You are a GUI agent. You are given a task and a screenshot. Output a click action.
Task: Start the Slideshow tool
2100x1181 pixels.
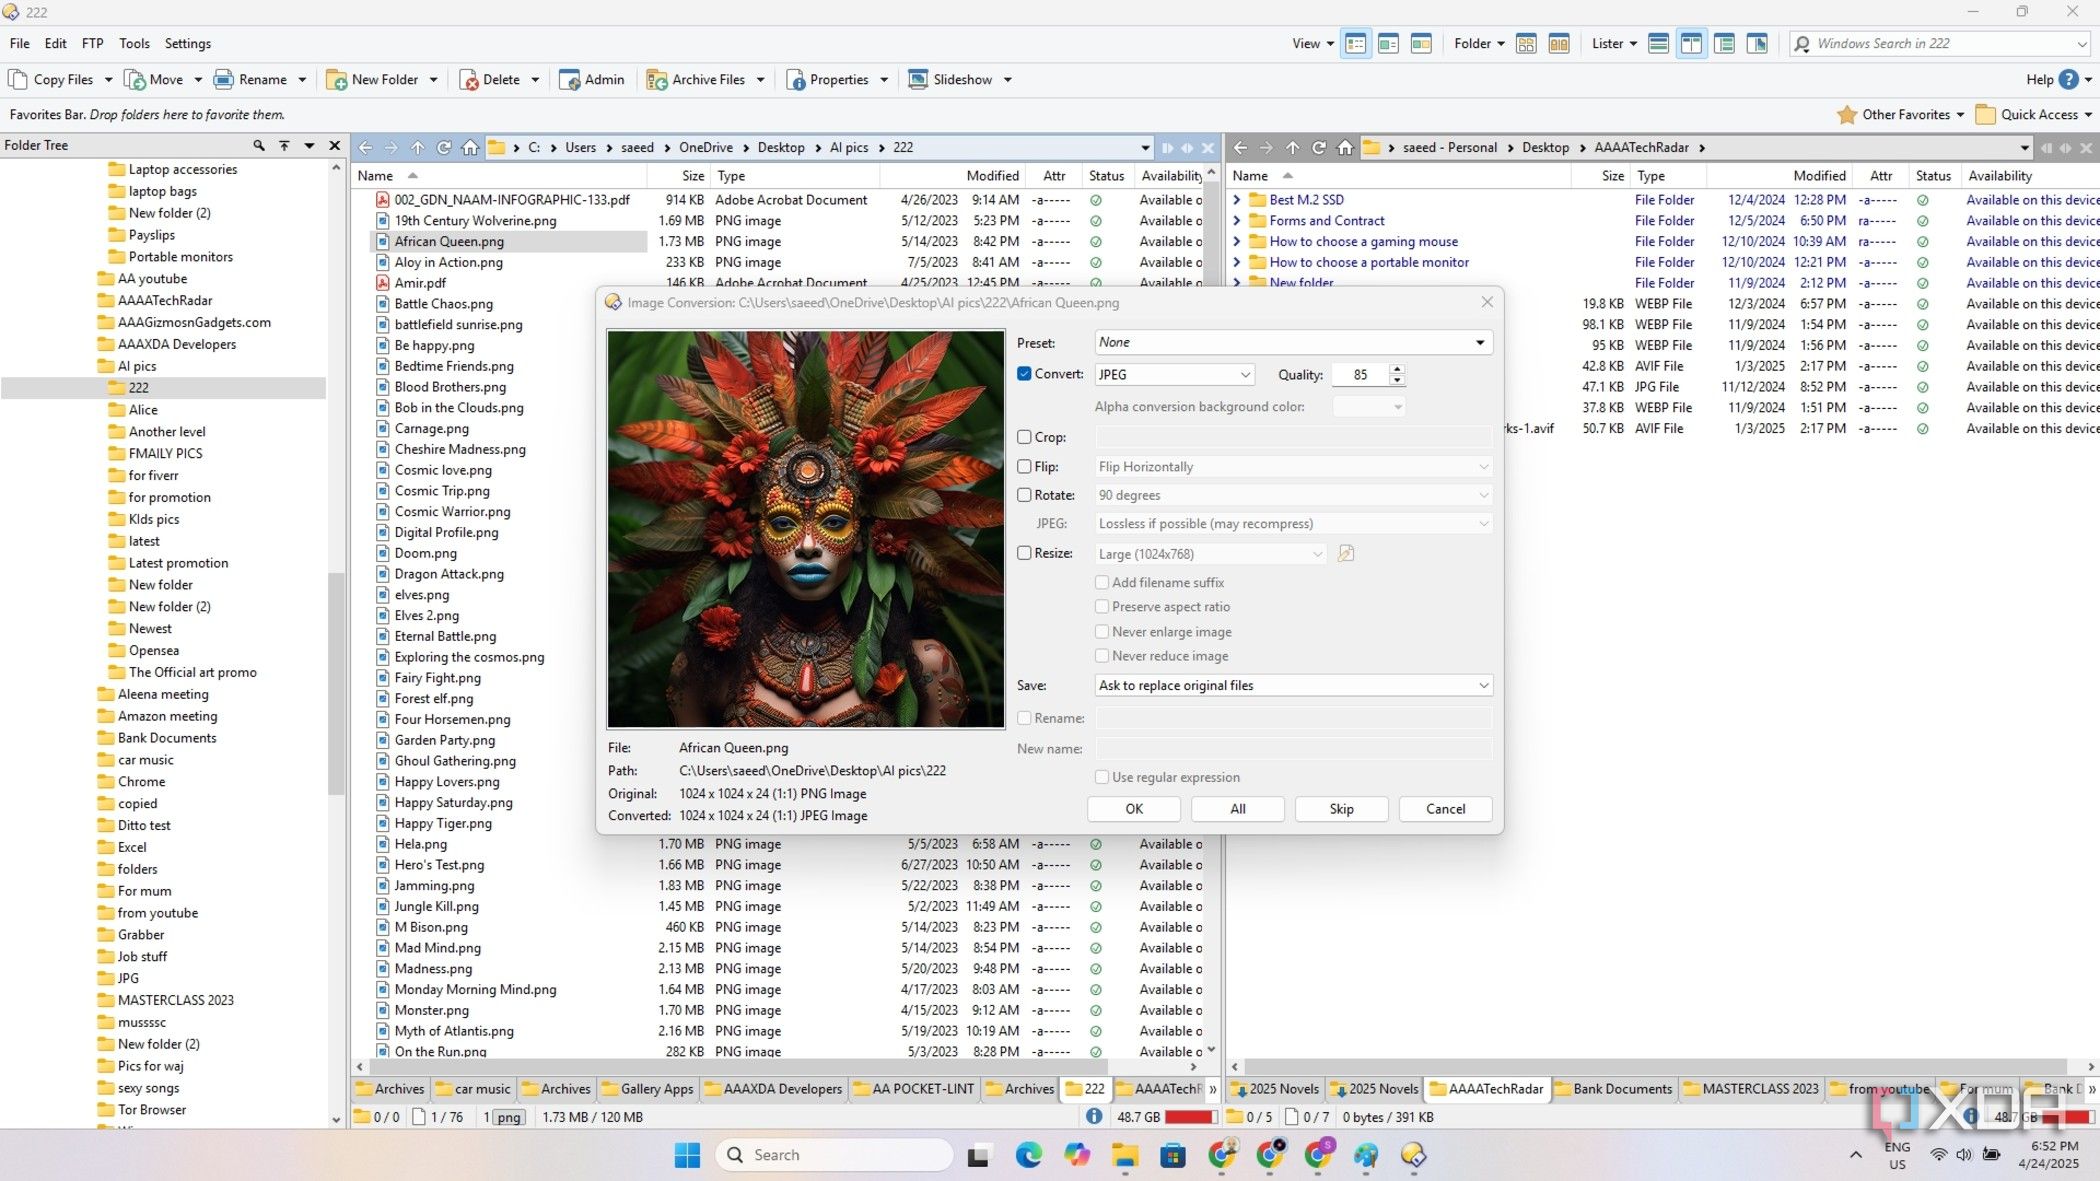pos(950,80)
